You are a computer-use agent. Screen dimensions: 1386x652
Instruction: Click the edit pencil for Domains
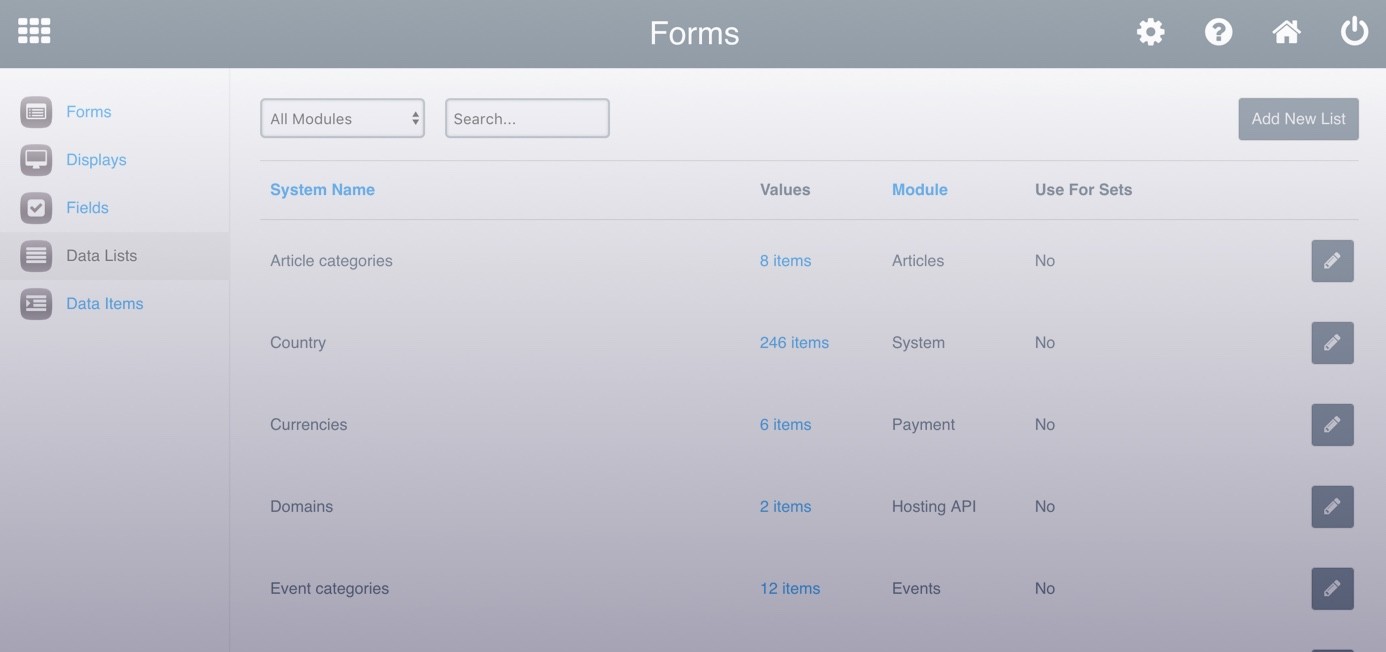point(1332,507)
